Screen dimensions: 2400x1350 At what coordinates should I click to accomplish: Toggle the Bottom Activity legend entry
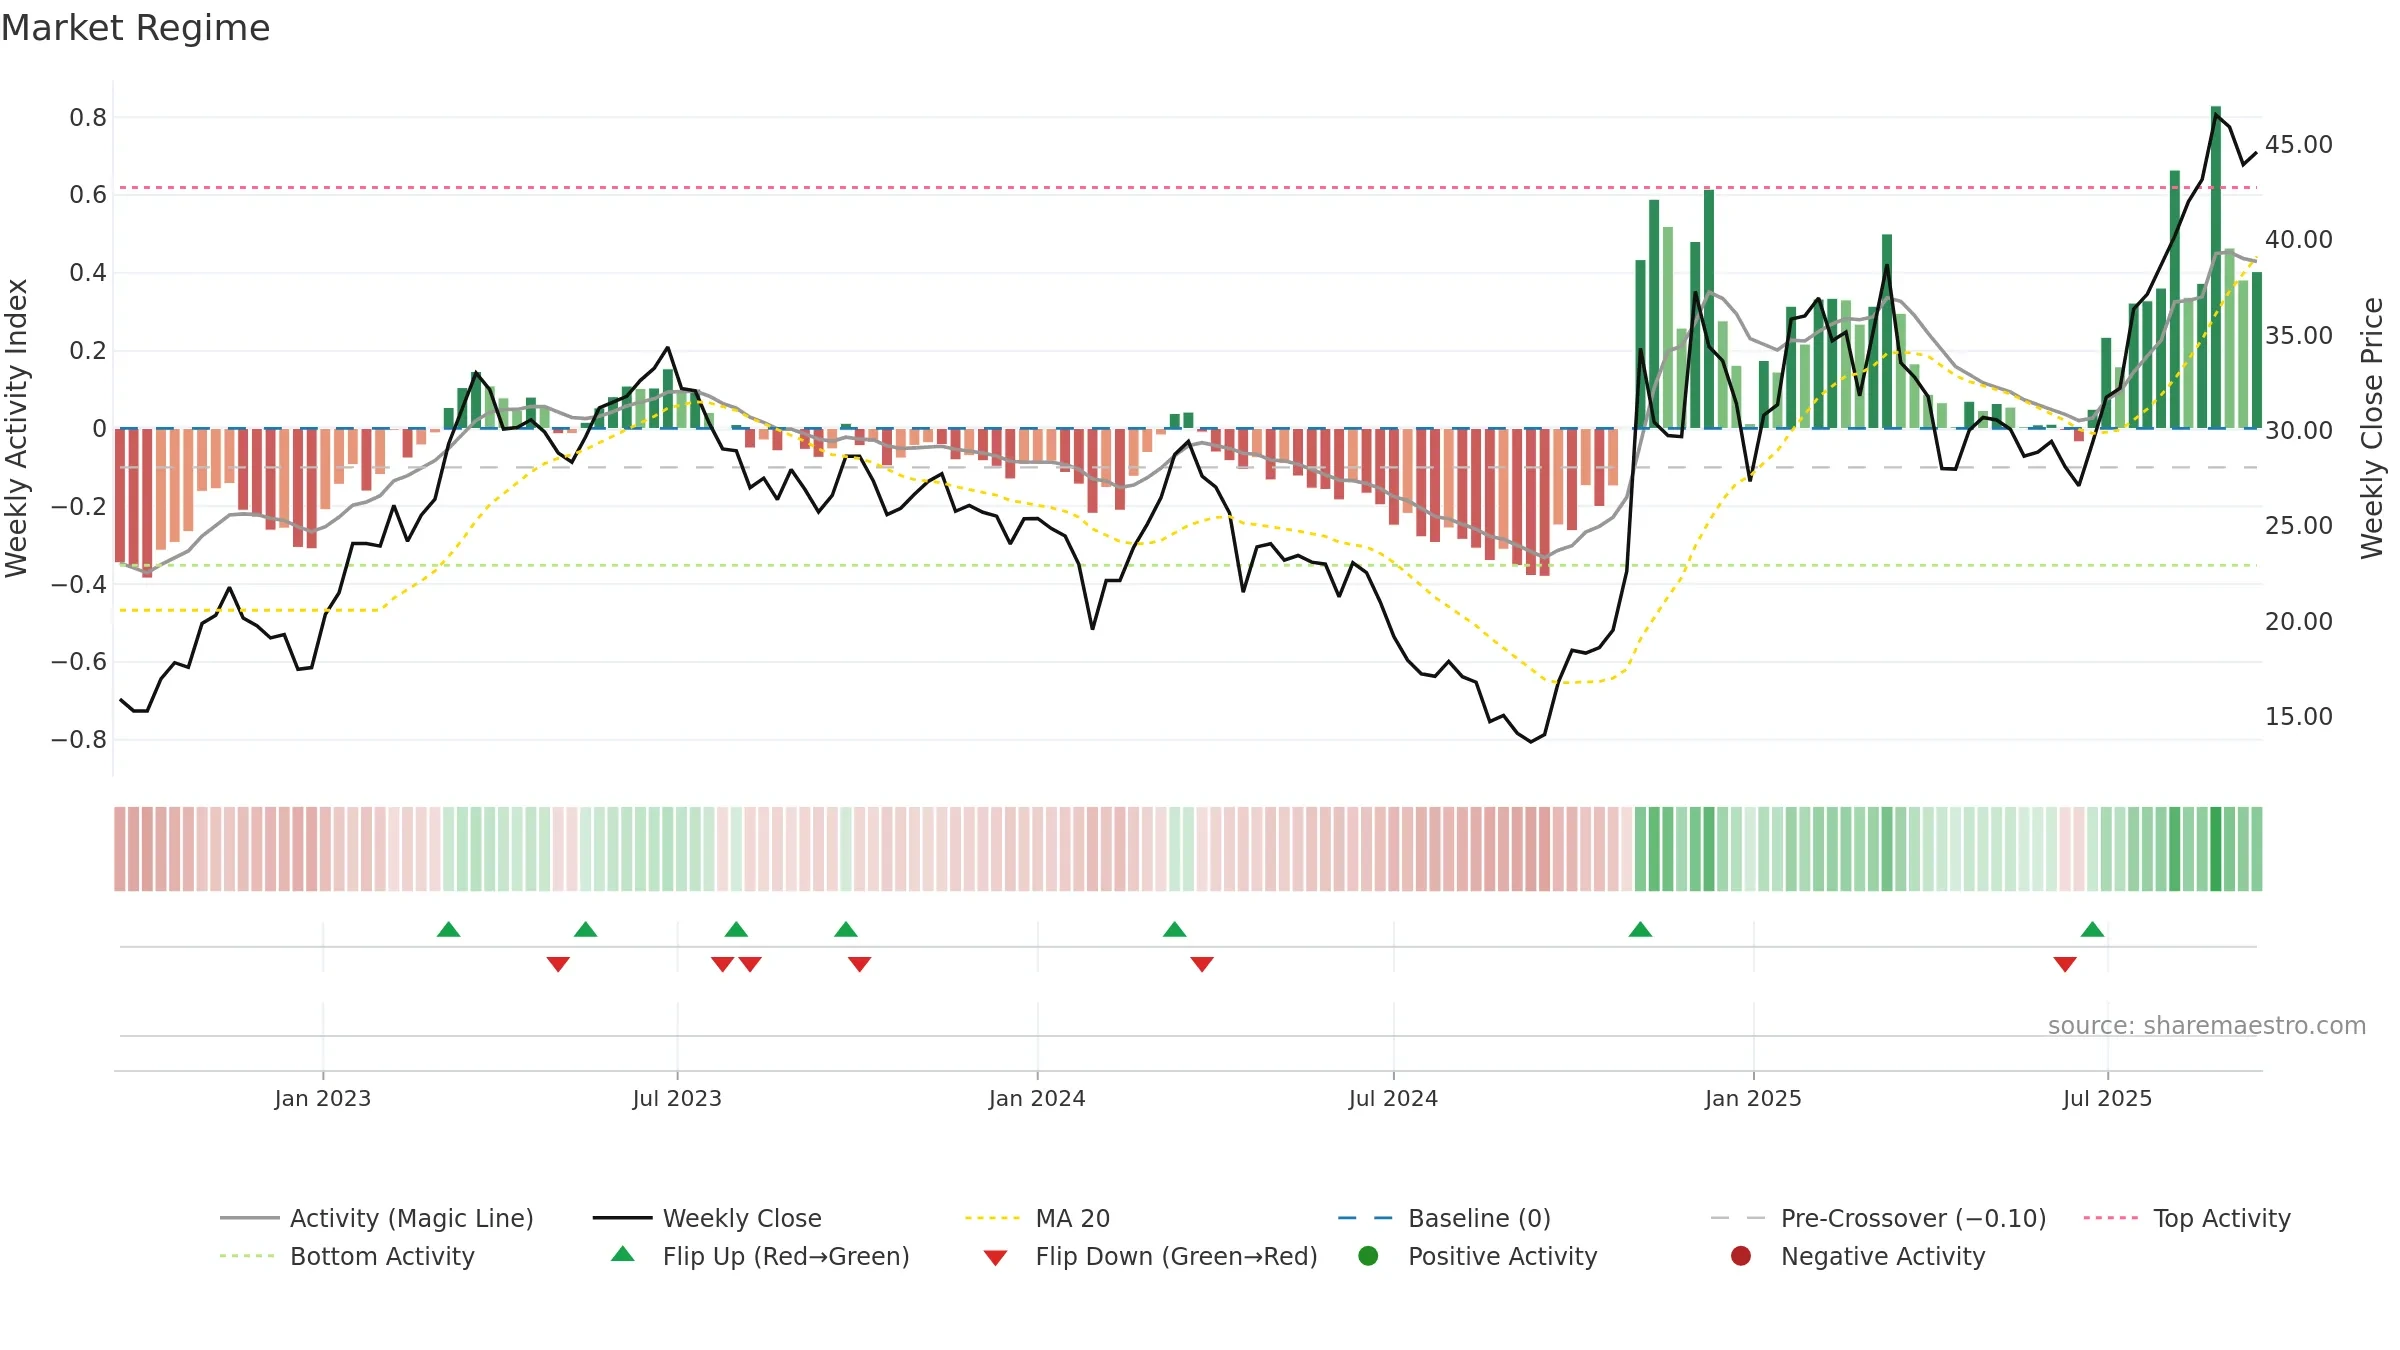[347, 1256]
